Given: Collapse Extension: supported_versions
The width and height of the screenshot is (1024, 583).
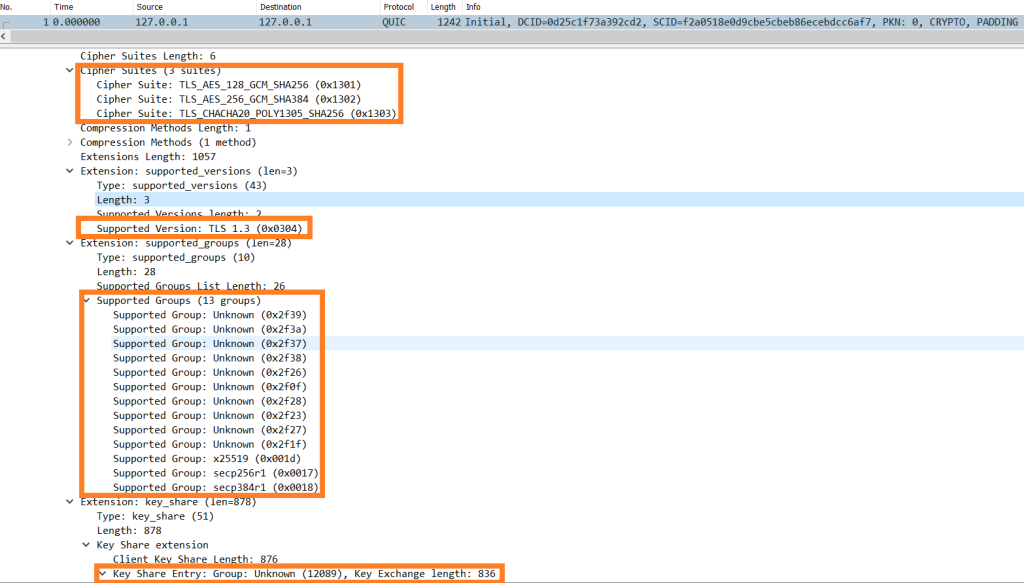Looking at the screenshot, I should [69, 170].
